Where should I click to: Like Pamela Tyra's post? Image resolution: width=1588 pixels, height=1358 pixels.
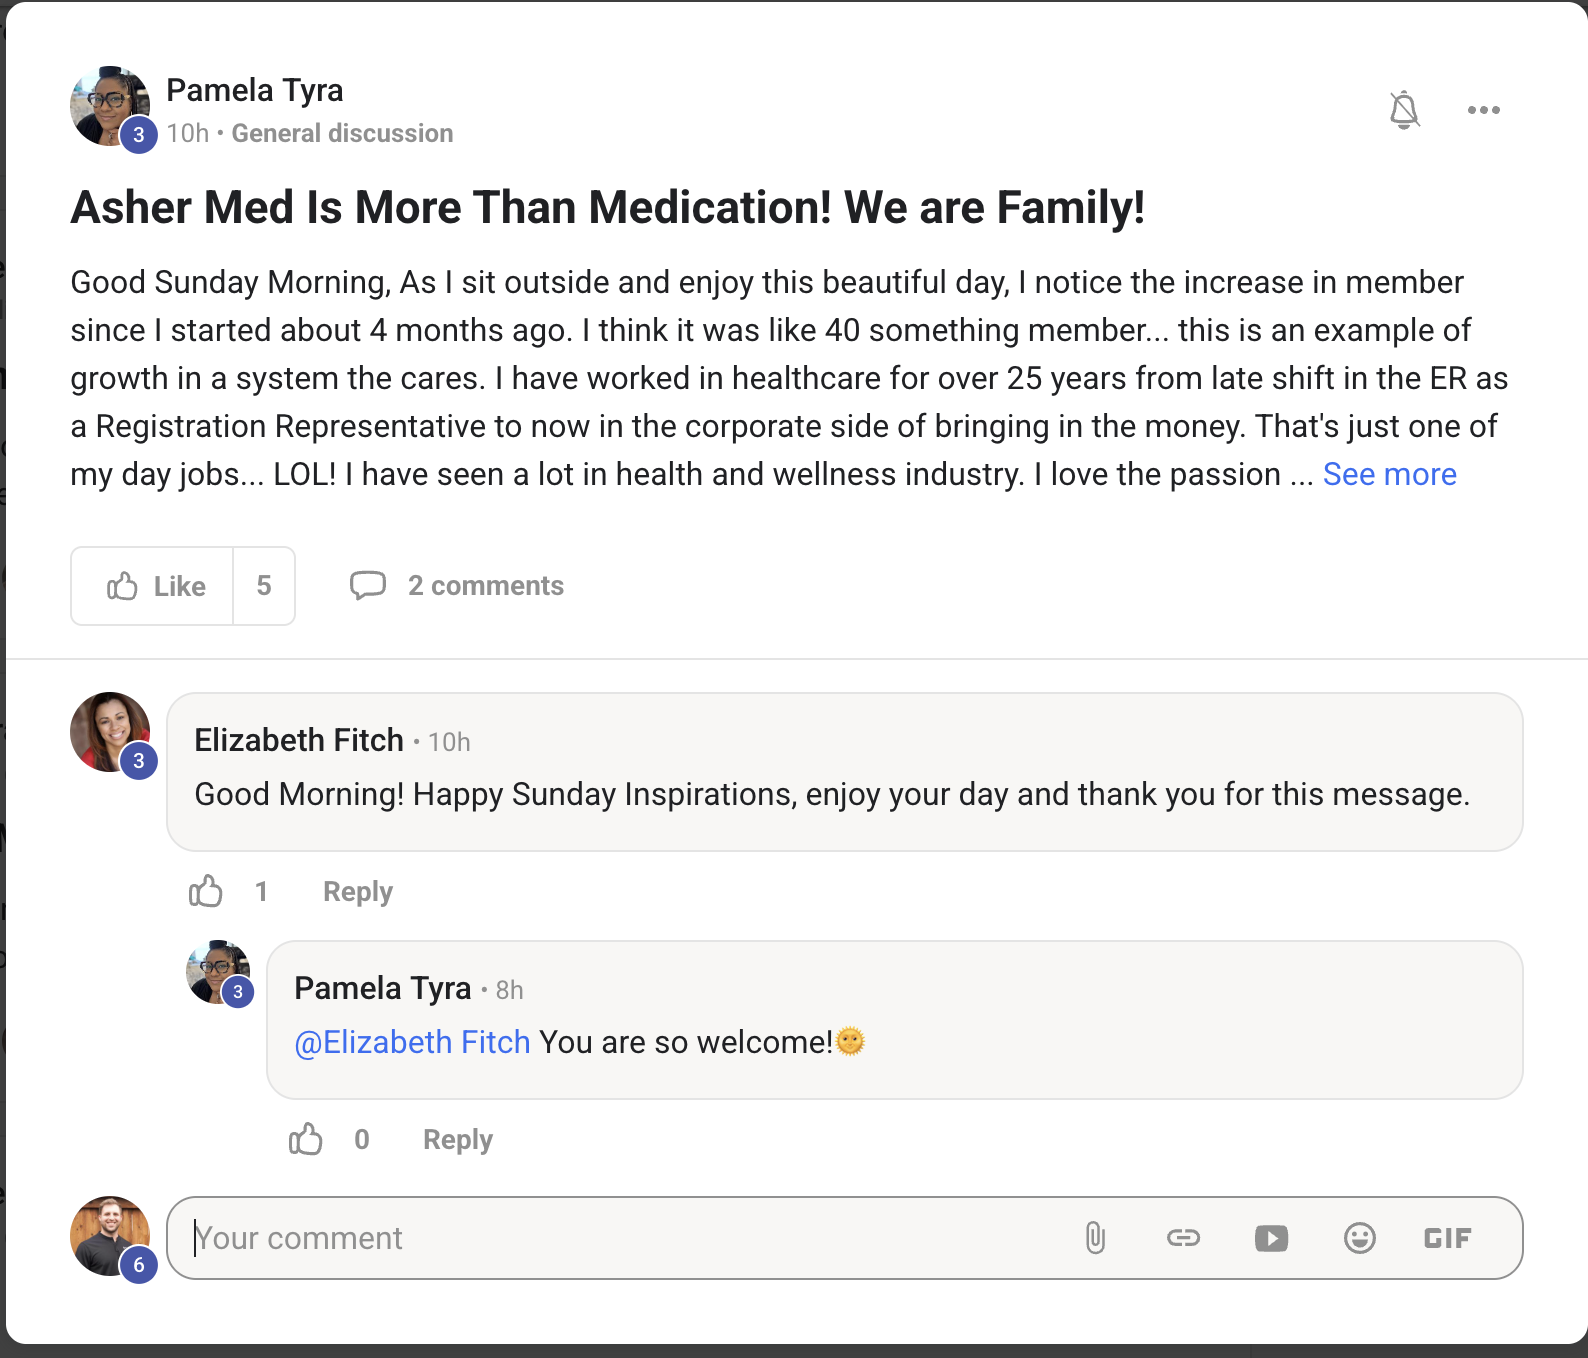(153, 586)
